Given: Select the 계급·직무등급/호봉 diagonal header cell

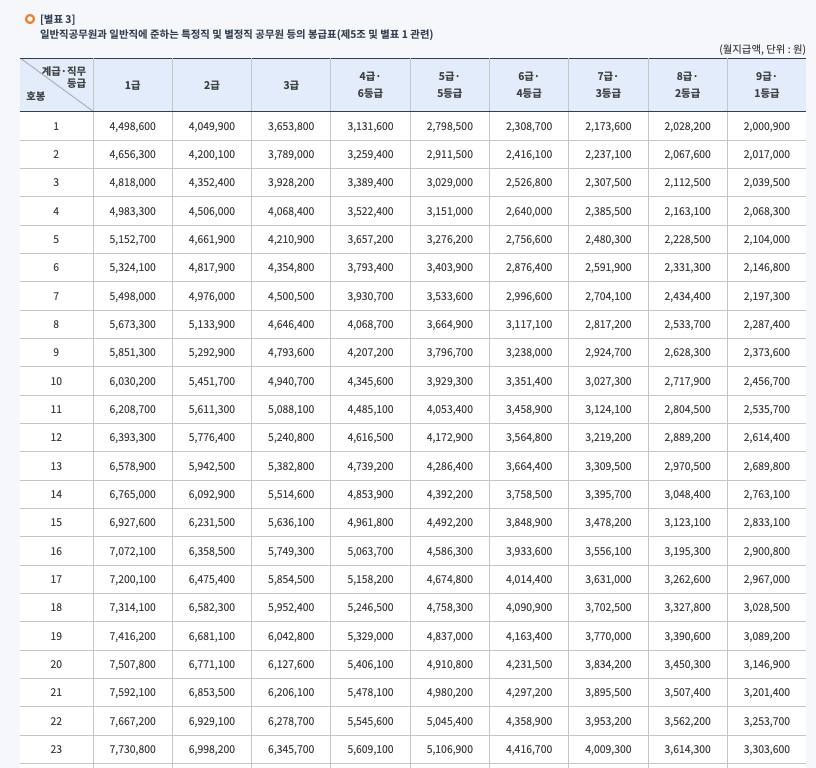Looking at the screenshot, I should [x=56, y=85].
